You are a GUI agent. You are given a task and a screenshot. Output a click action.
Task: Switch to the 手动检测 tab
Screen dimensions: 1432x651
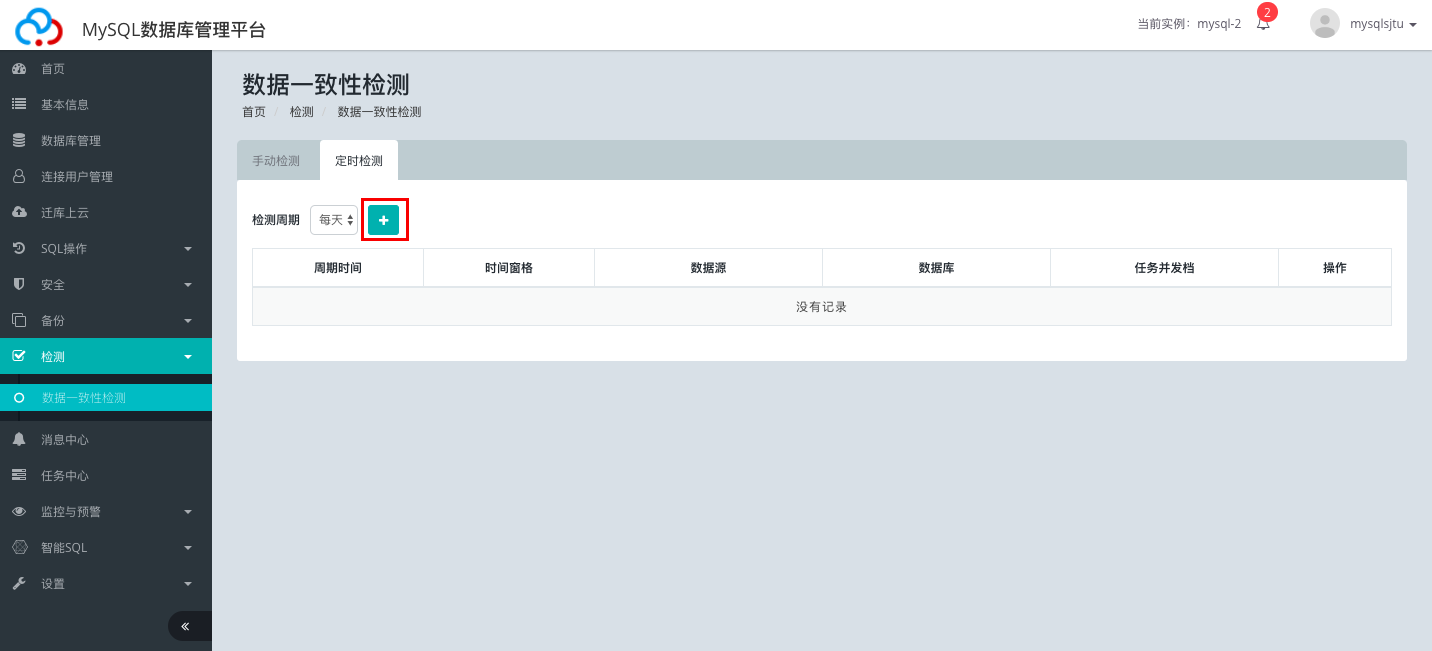point(276,161)
